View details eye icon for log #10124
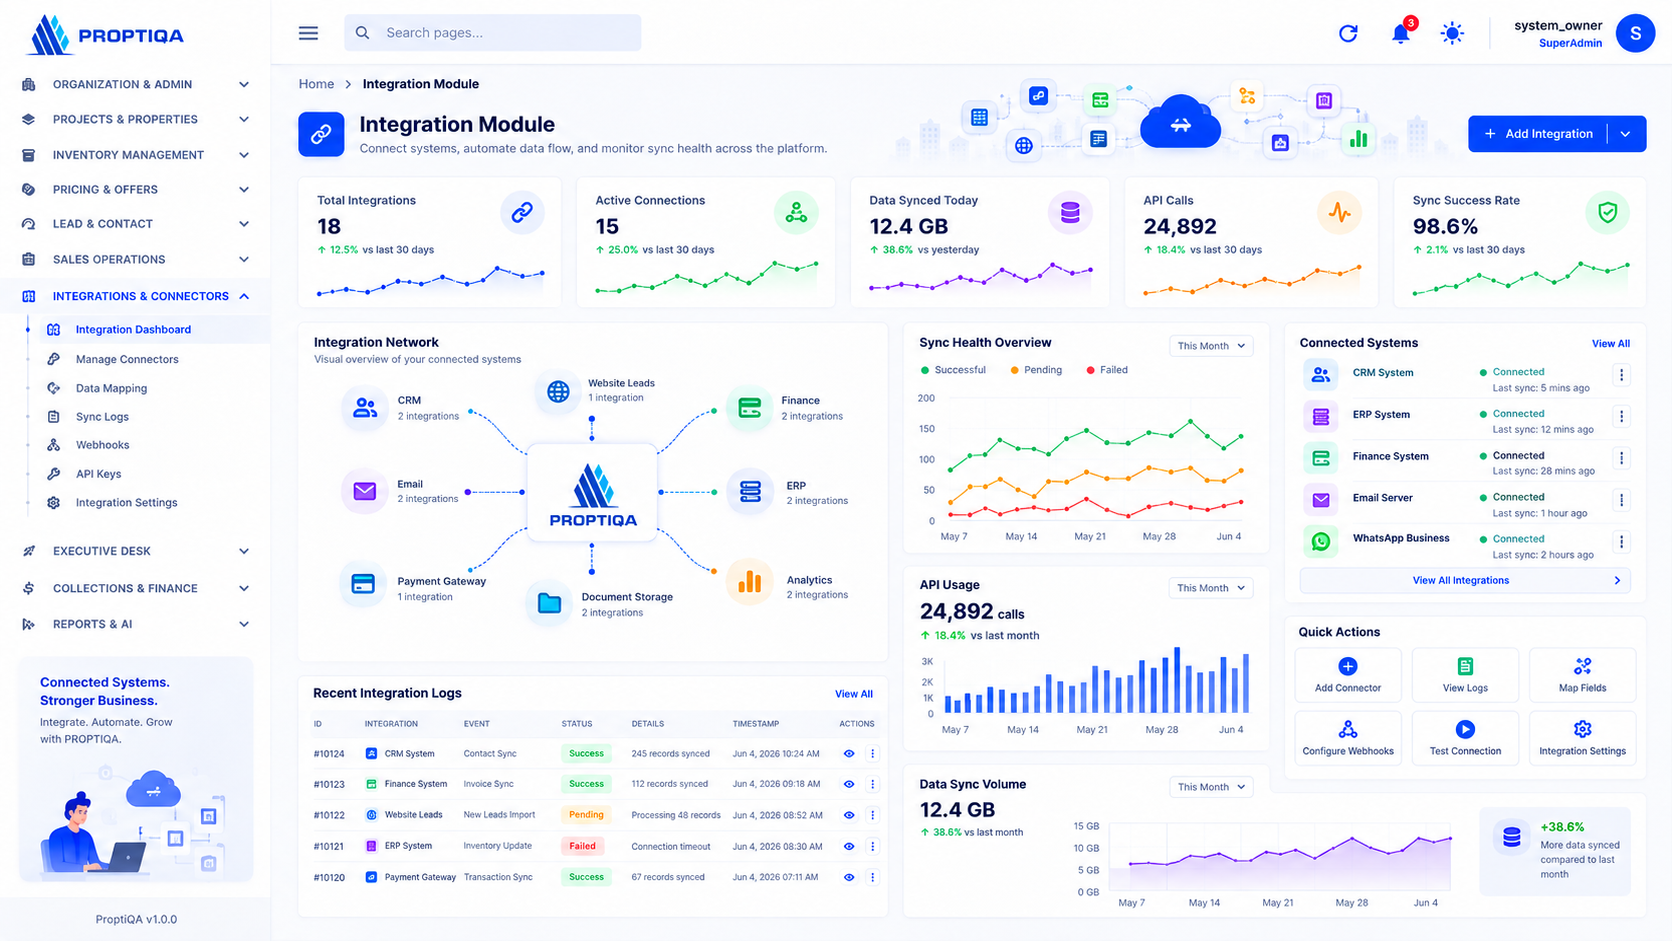1672x941 pixels. click(849, 754)
